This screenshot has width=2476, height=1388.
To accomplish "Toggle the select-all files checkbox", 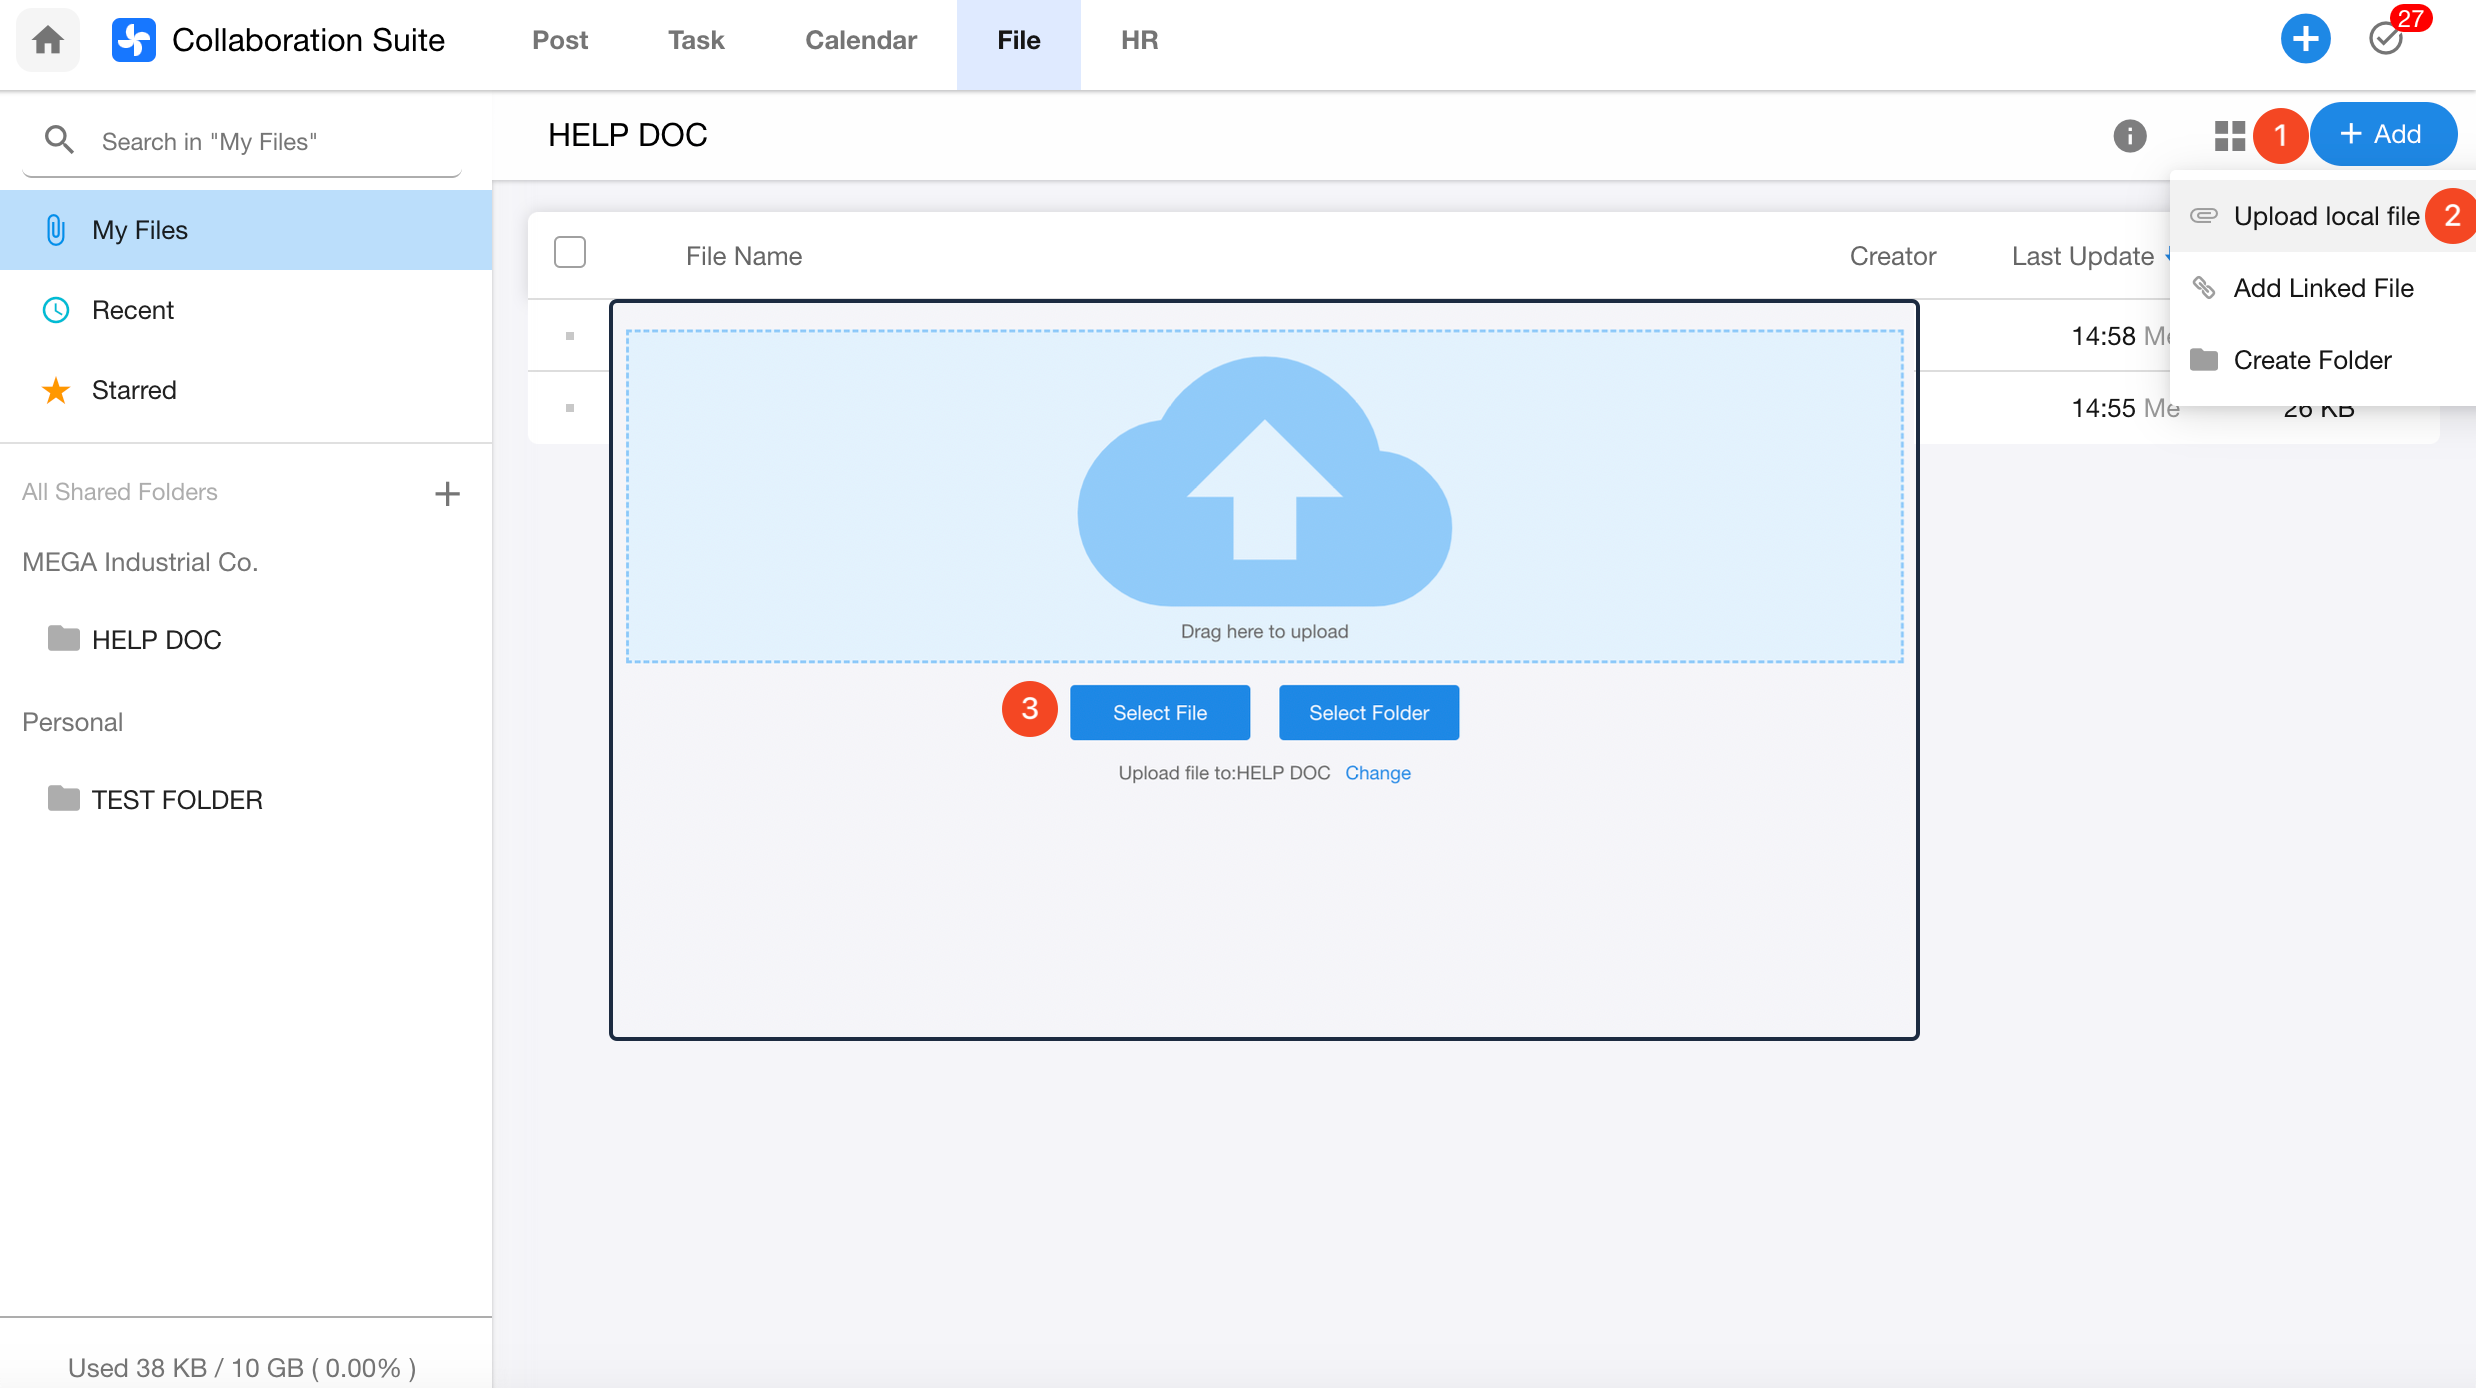I will tap(570, 252).
